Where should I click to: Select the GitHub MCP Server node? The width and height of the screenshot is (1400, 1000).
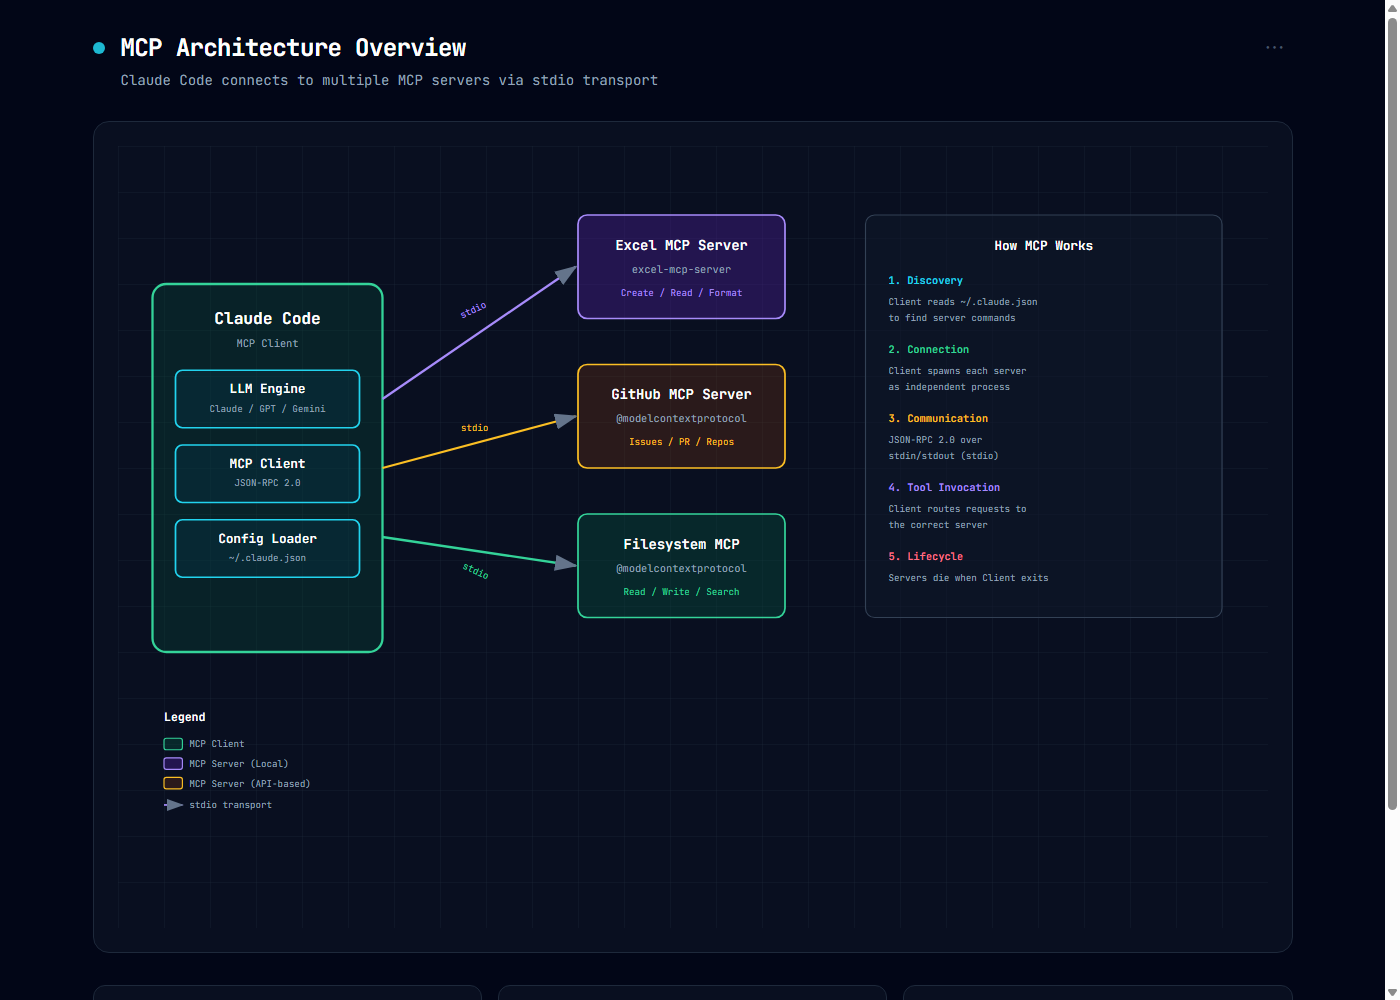point(681,416)
